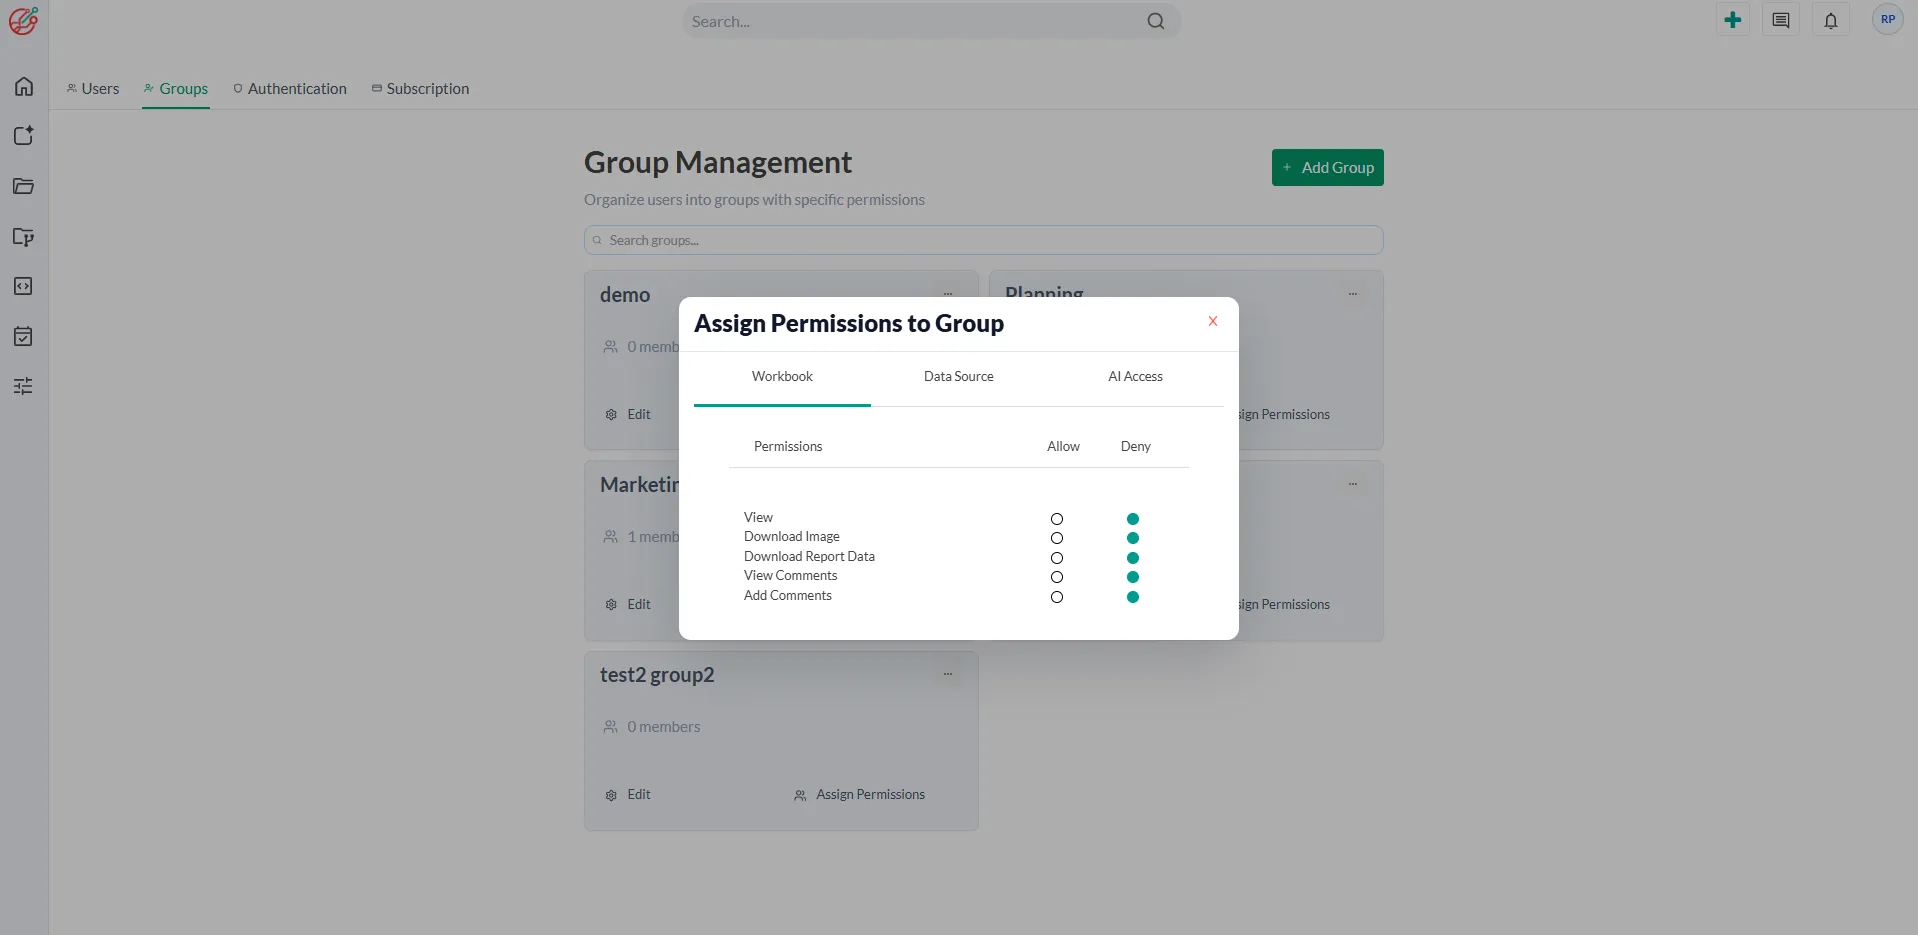
Task: Open test2 group2 more options menu
Action: tap(948, 674)
